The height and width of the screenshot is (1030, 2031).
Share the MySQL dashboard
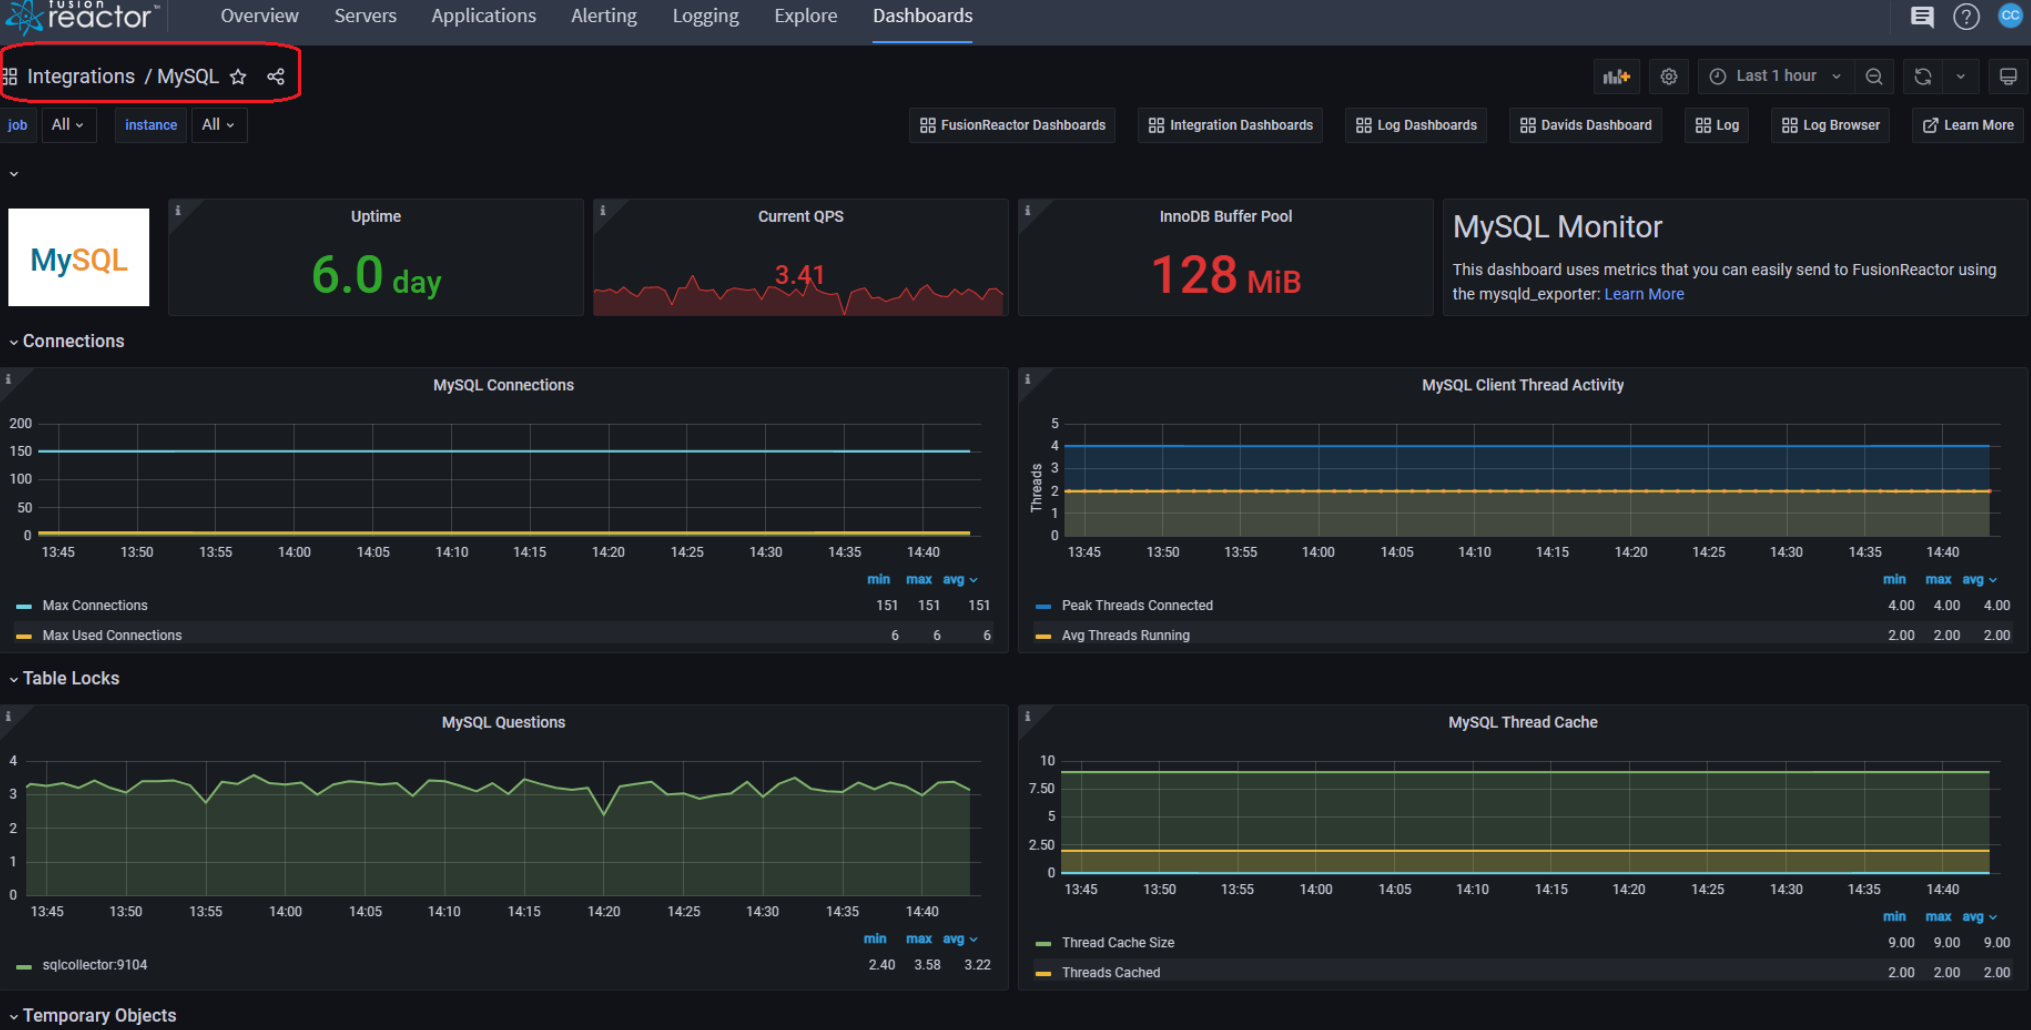(276, 77)
